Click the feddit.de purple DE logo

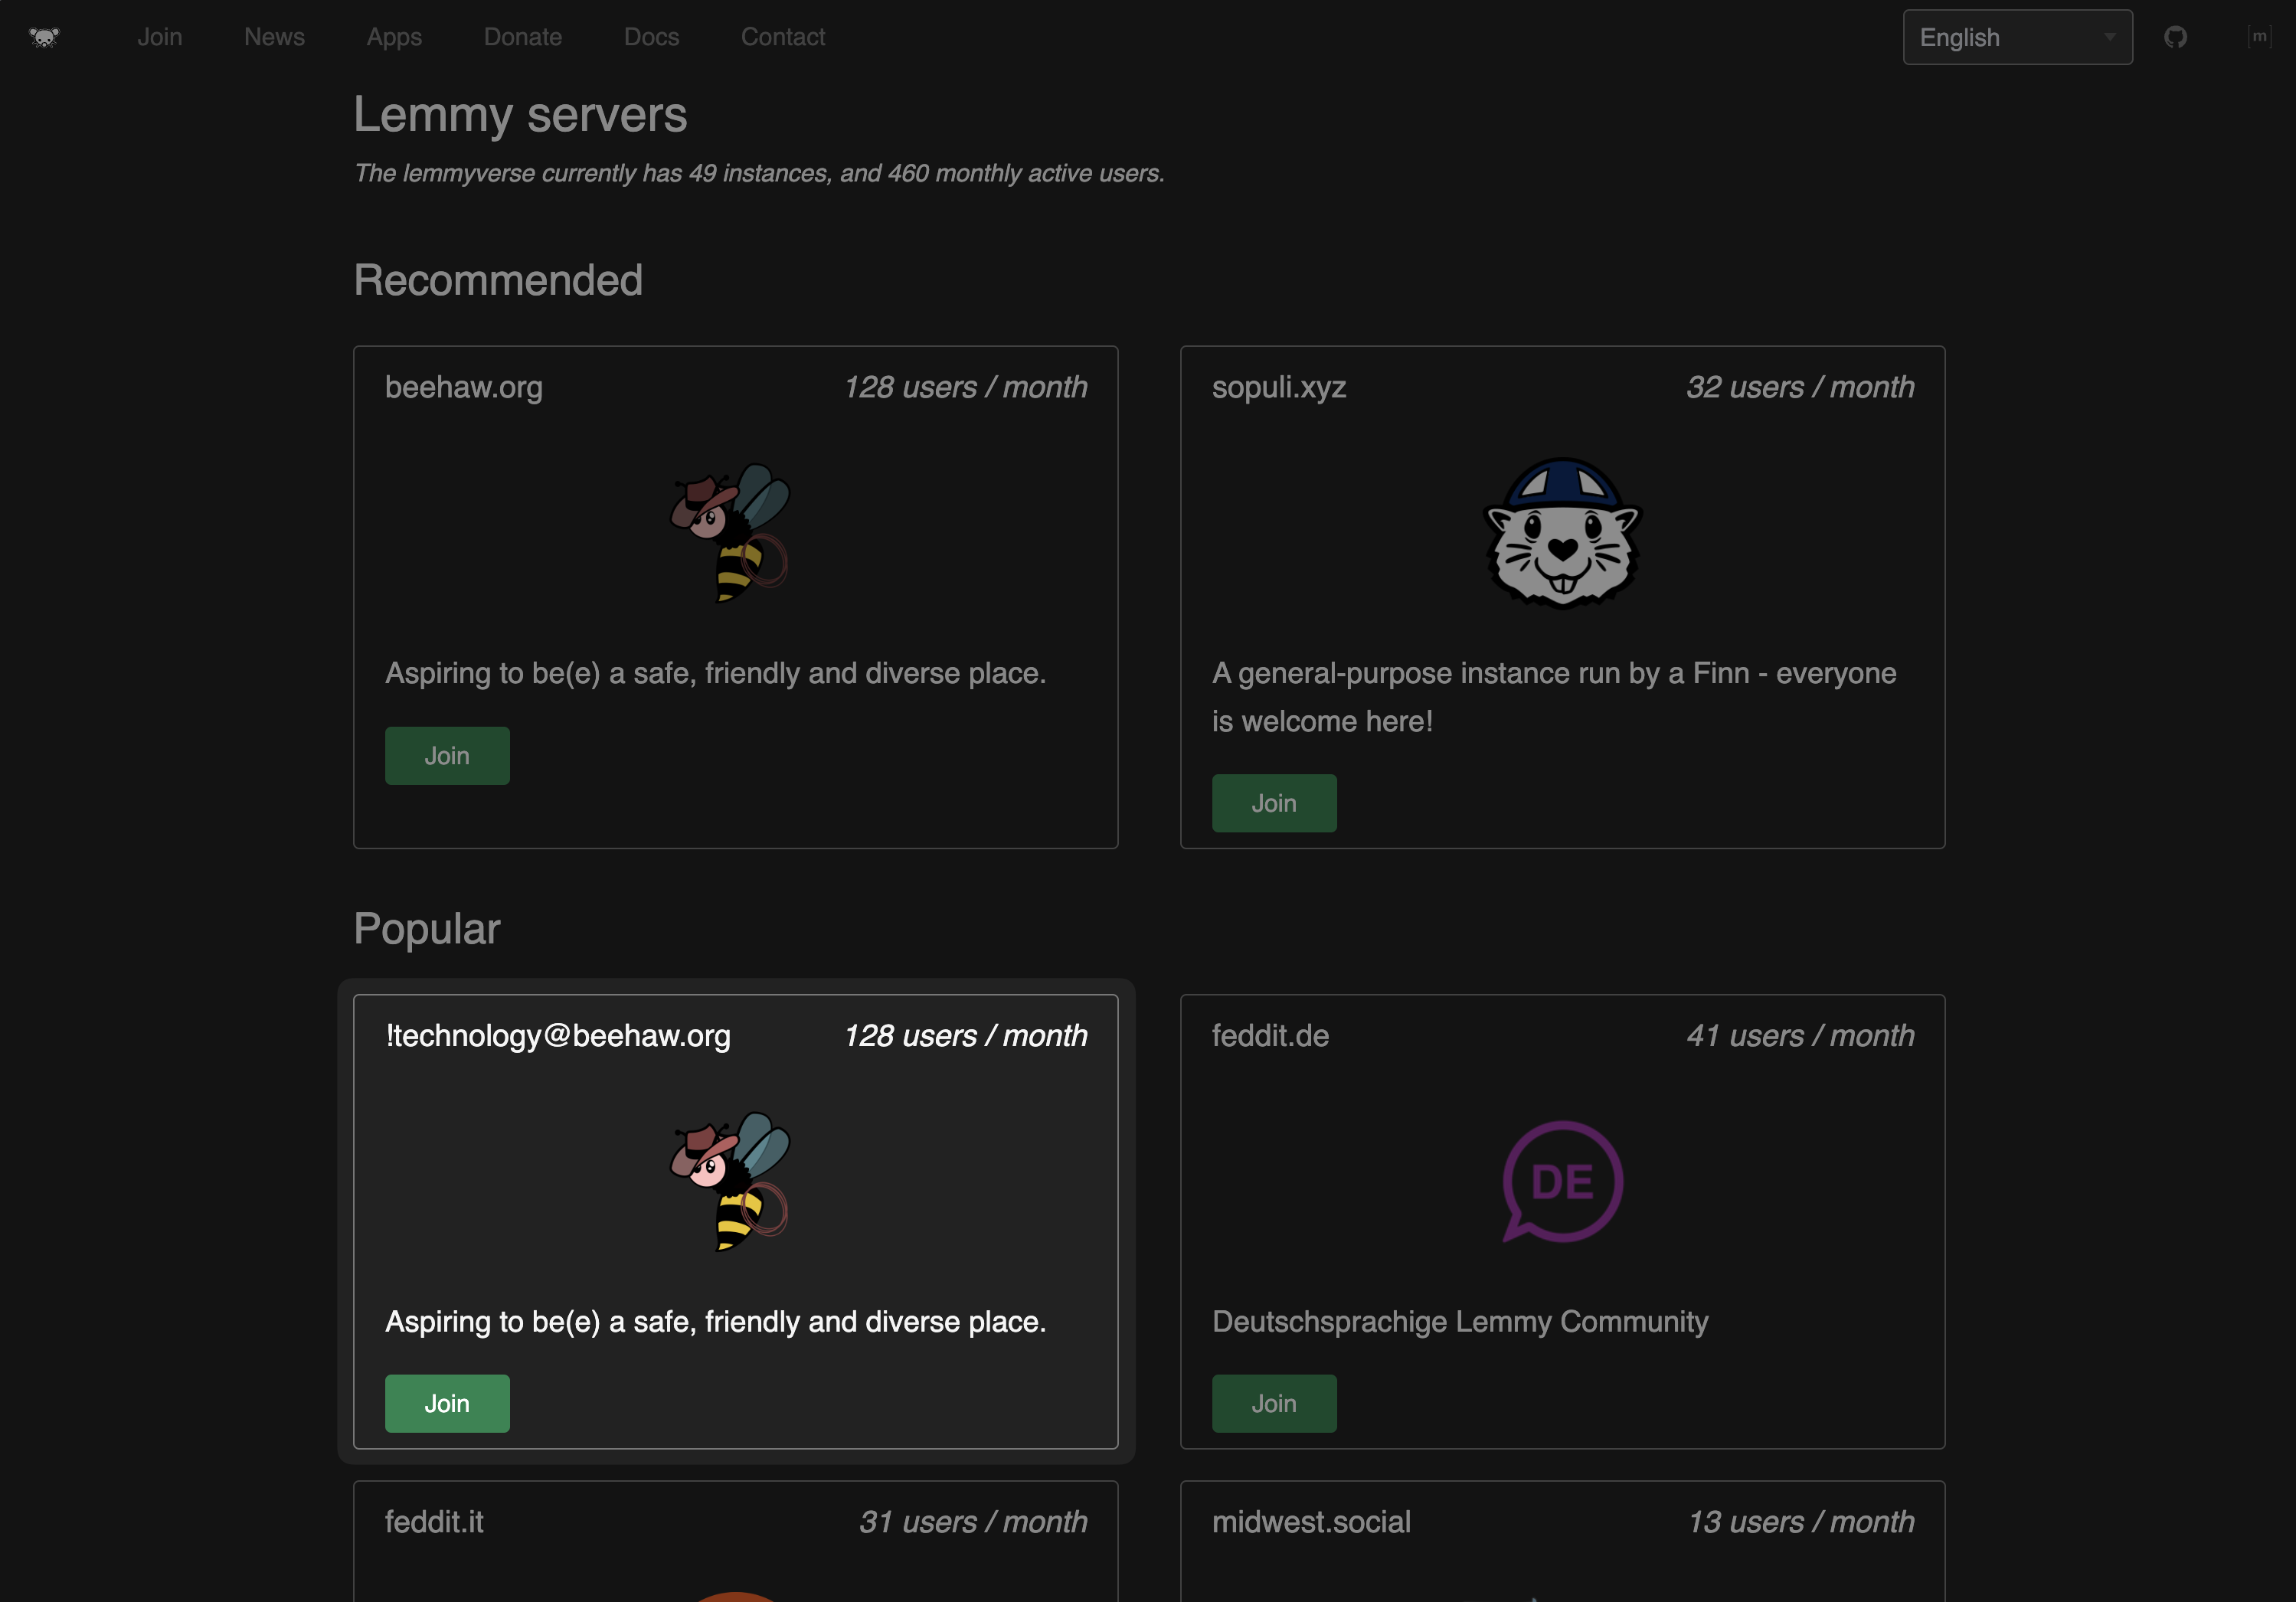[1562, 1181]
